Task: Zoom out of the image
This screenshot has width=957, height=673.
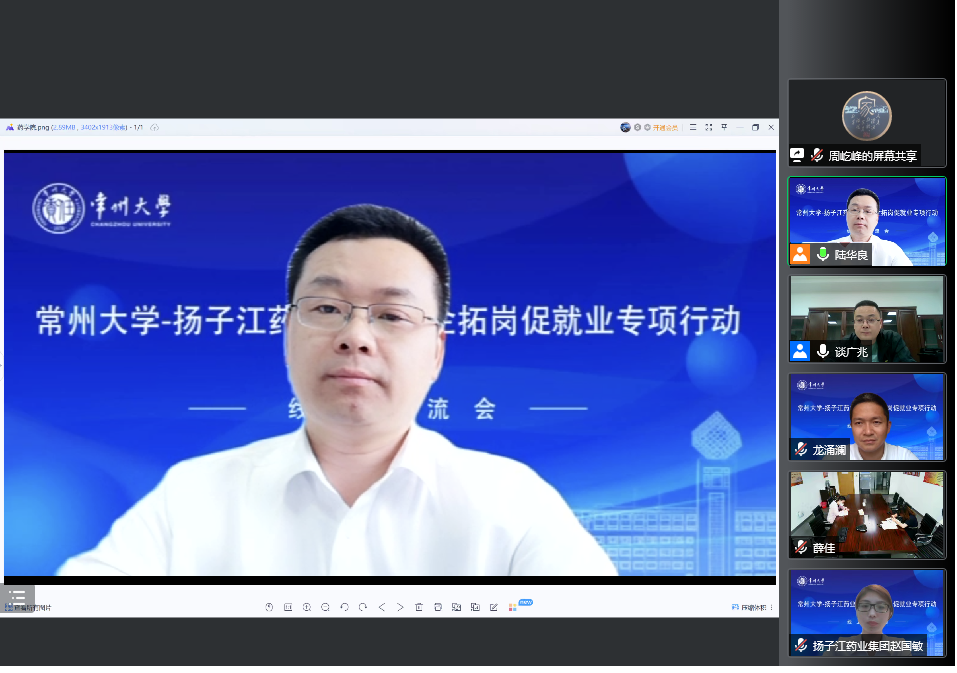Action: pyautogui.click(x=325, y=607)
